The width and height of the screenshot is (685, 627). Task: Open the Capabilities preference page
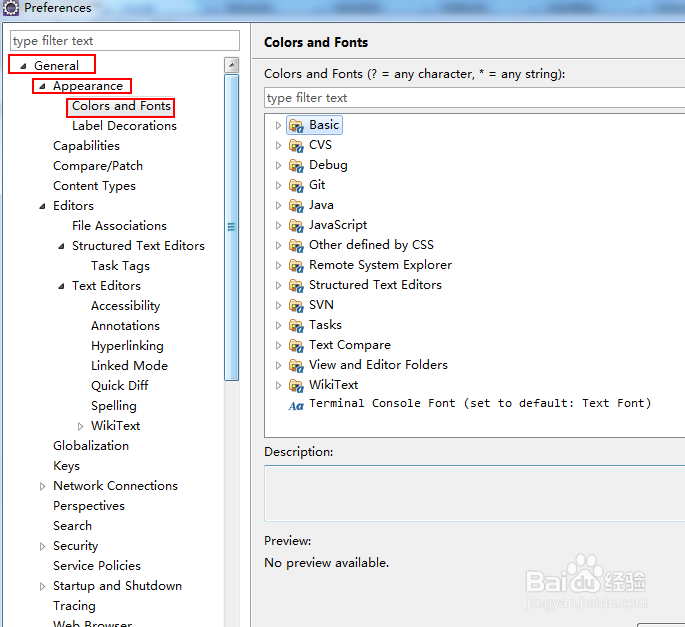click(86, 146)
